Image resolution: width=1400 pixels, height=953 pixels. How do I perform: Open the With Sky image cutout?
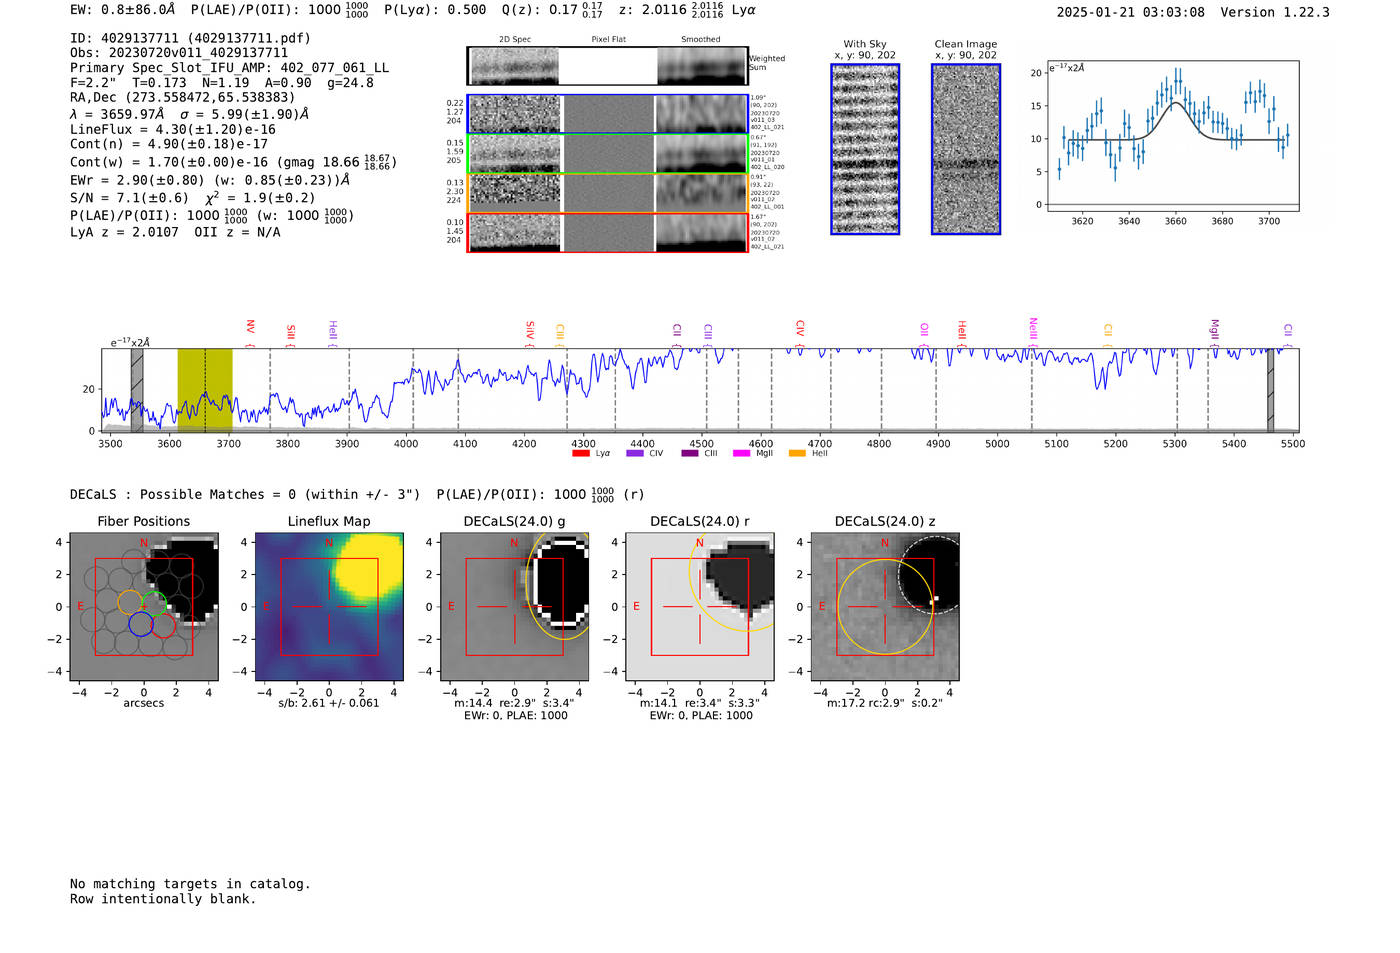click(x=865, y=149)
